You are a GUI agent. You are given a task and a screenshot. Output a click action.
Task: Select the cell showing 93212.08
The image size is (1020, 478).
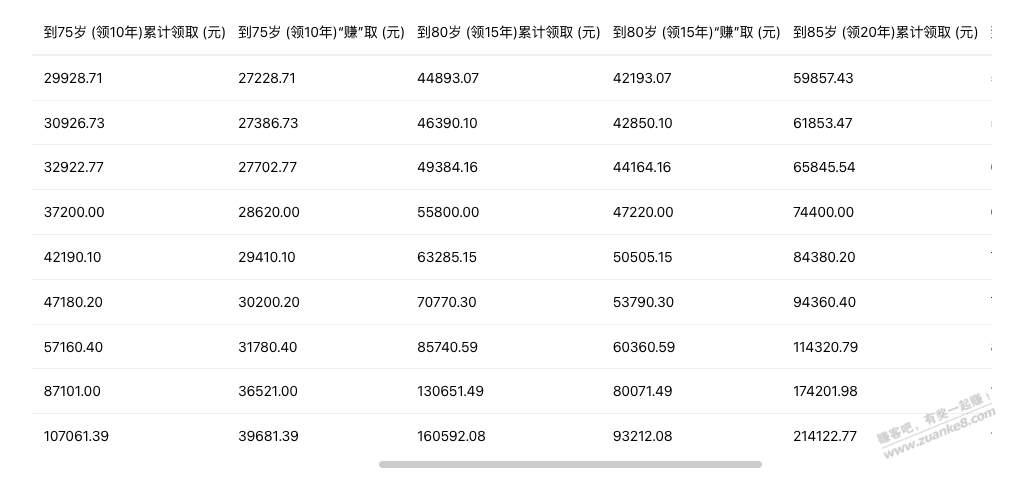point(643,436)
